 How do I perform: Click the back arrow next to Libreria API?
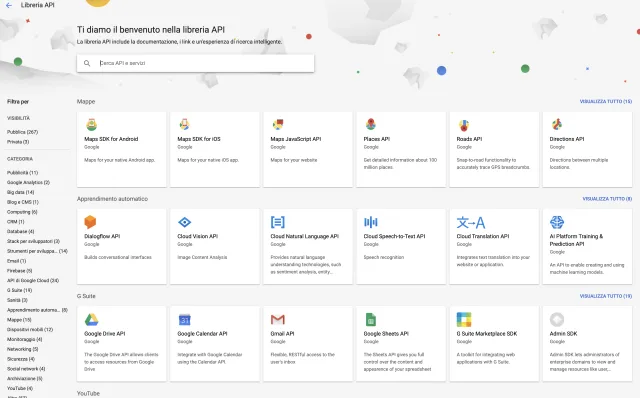coord(9,5)
